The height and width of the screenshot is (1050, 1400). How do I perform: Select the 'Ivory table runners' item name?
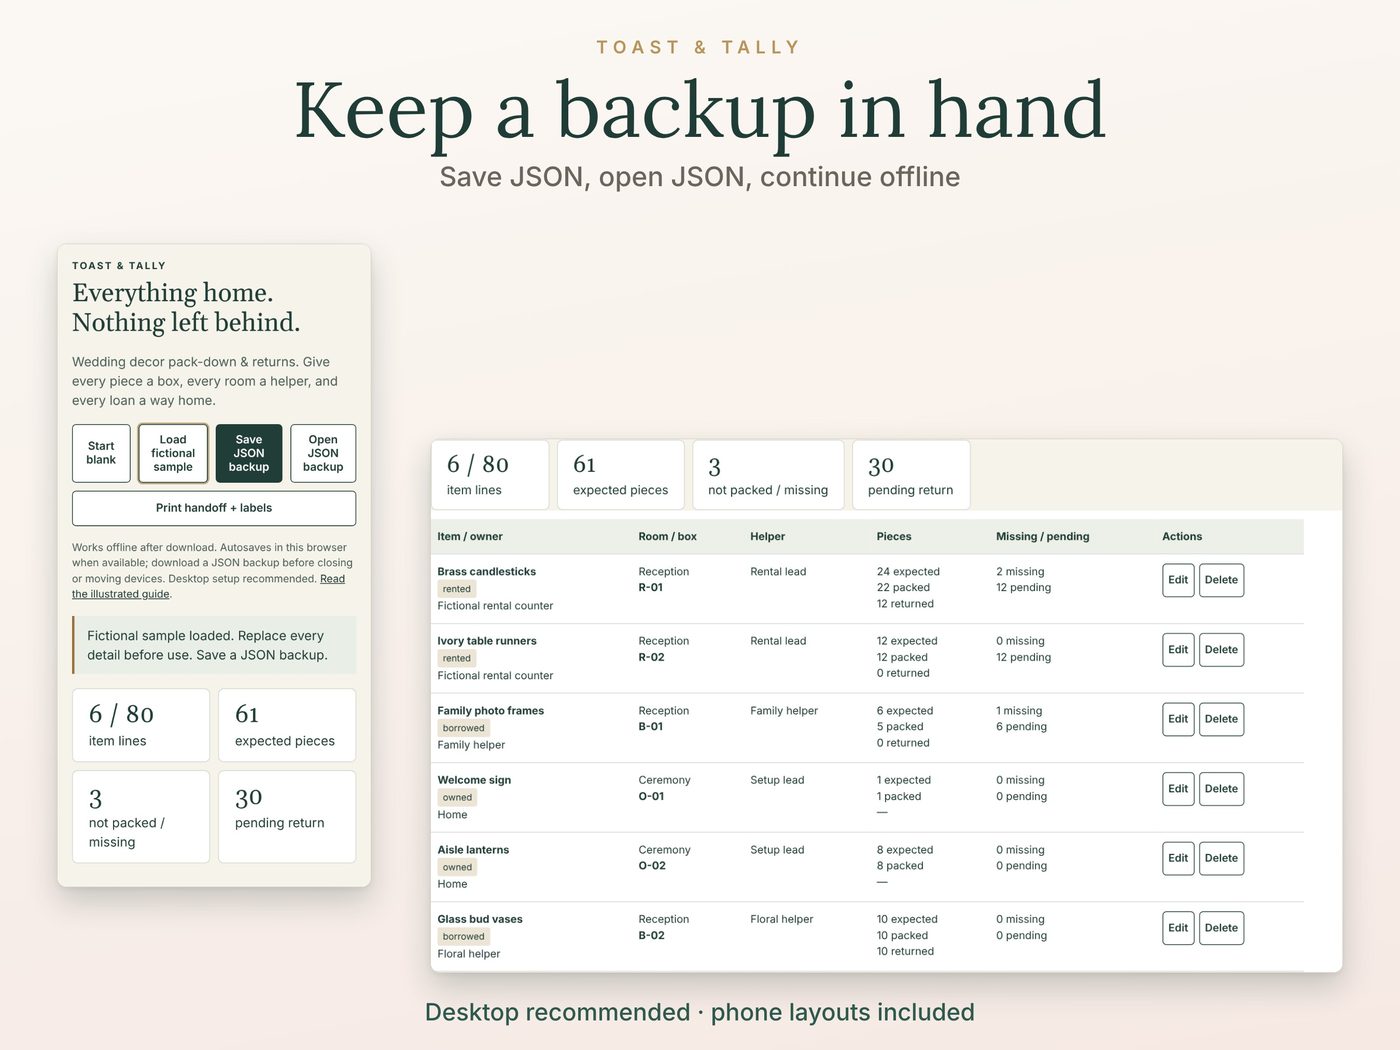pos(487,641)
